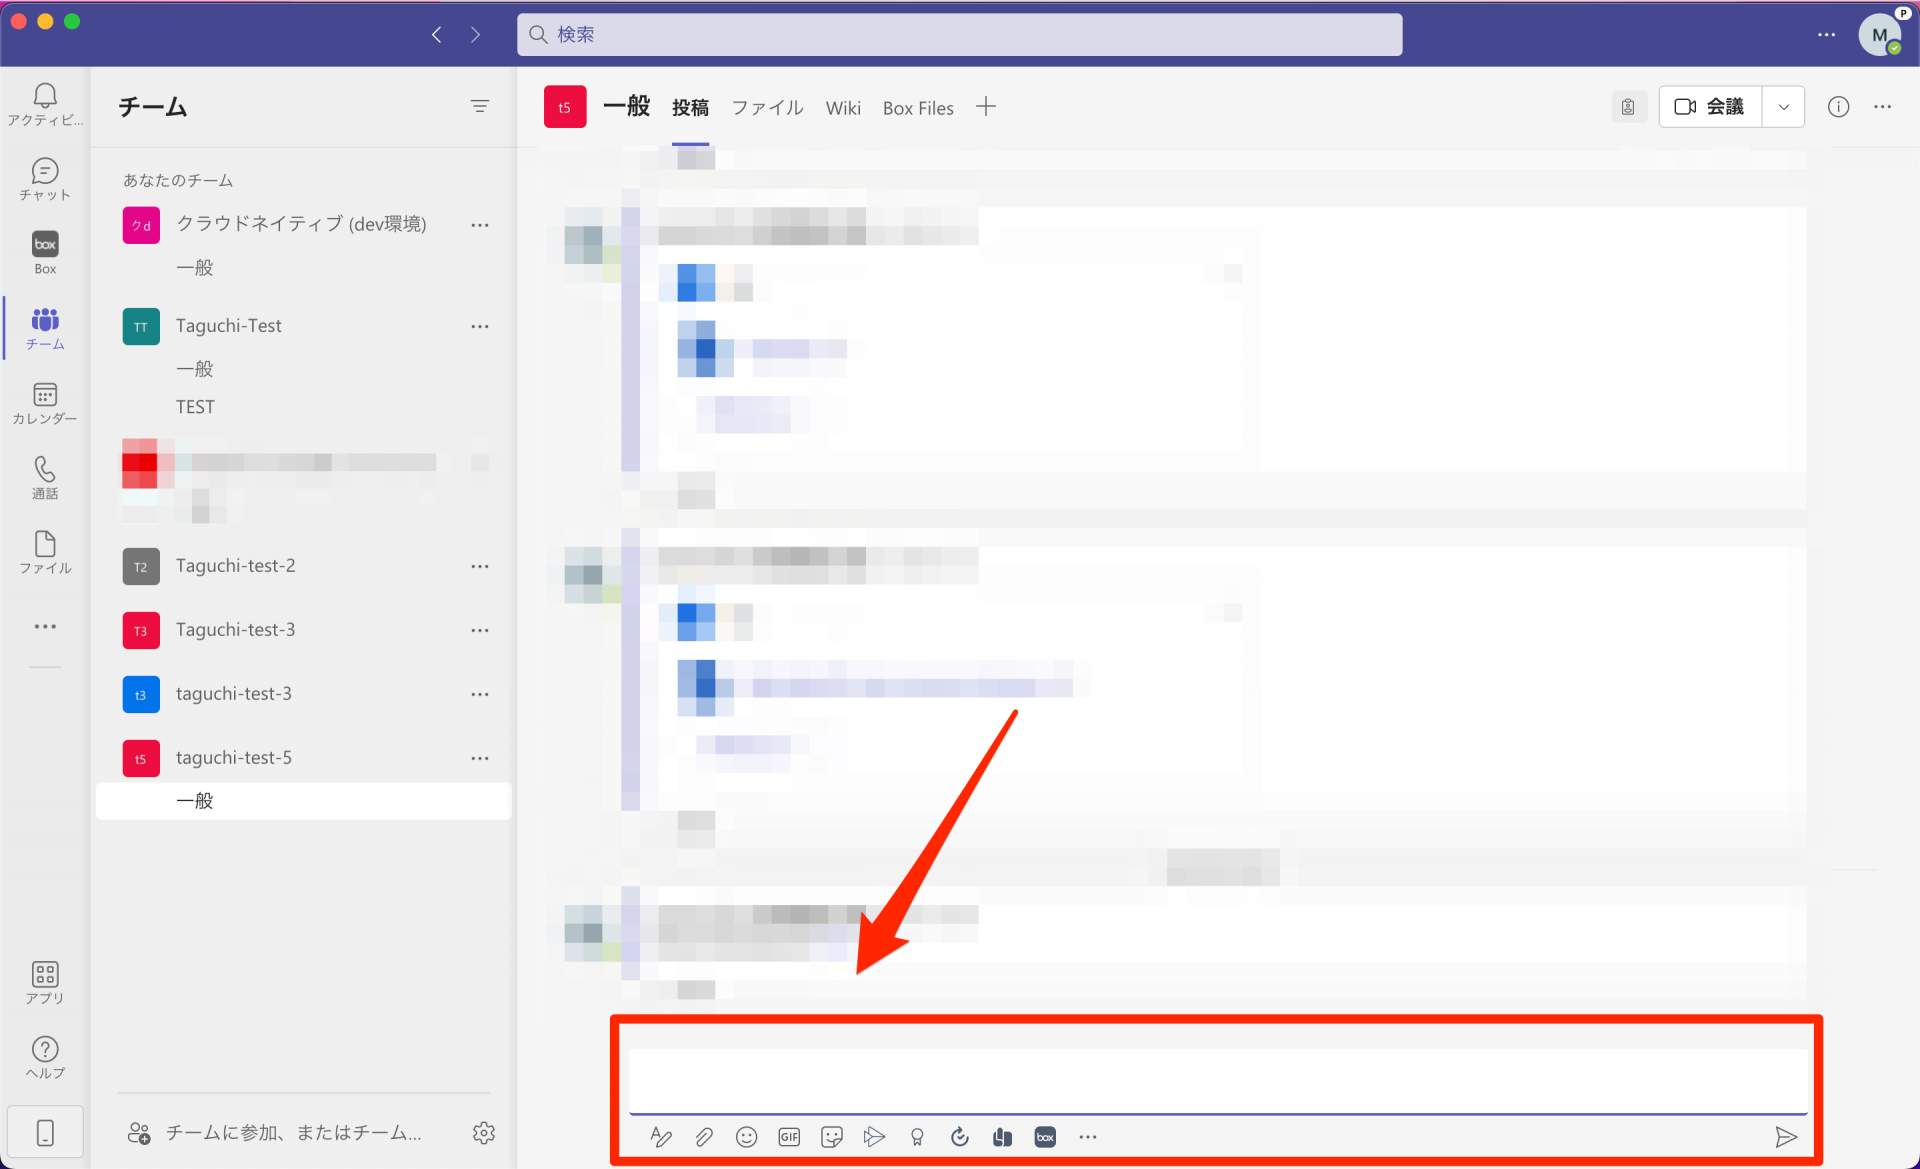The width and height of the screenshot is (1920, 1169).
Task: Send the message
Action: [x=1788, y=1136]
